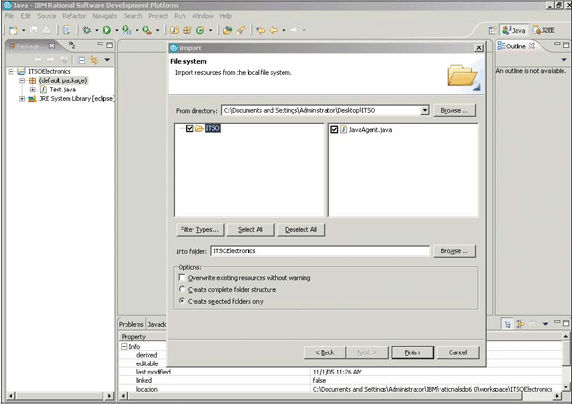Screen dimensions: 572x404
Task: Click the ITSO folder icon in the dialog
Action: pyautogui.click(x=199, y=128)
